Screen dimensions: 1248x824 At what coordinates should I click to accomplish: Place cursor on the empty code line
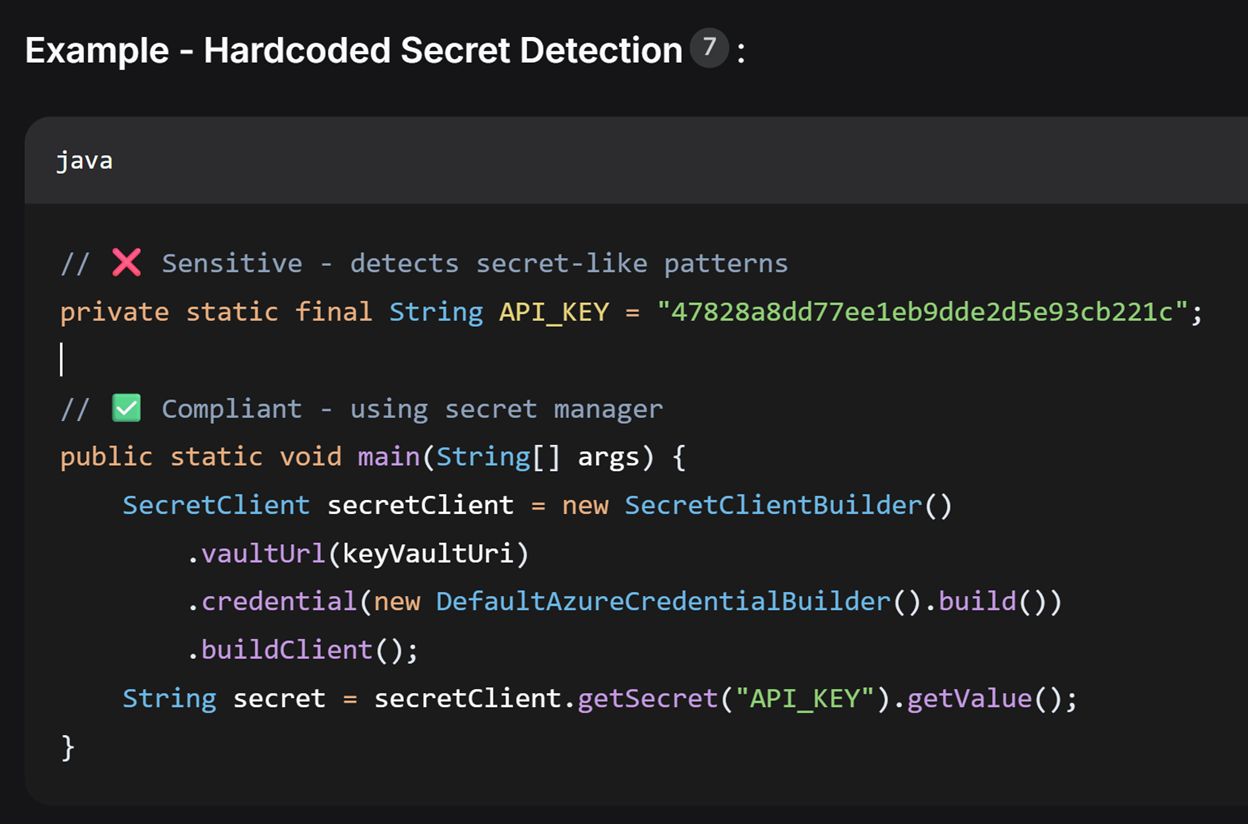click(62, 360)
